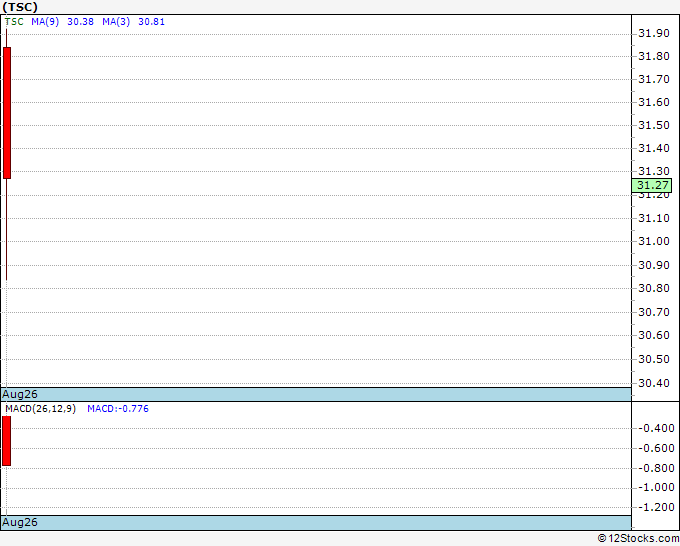Click the 30.40 price axis label
This screenshot has height=546, width=680.
click(x=654, y=383)
